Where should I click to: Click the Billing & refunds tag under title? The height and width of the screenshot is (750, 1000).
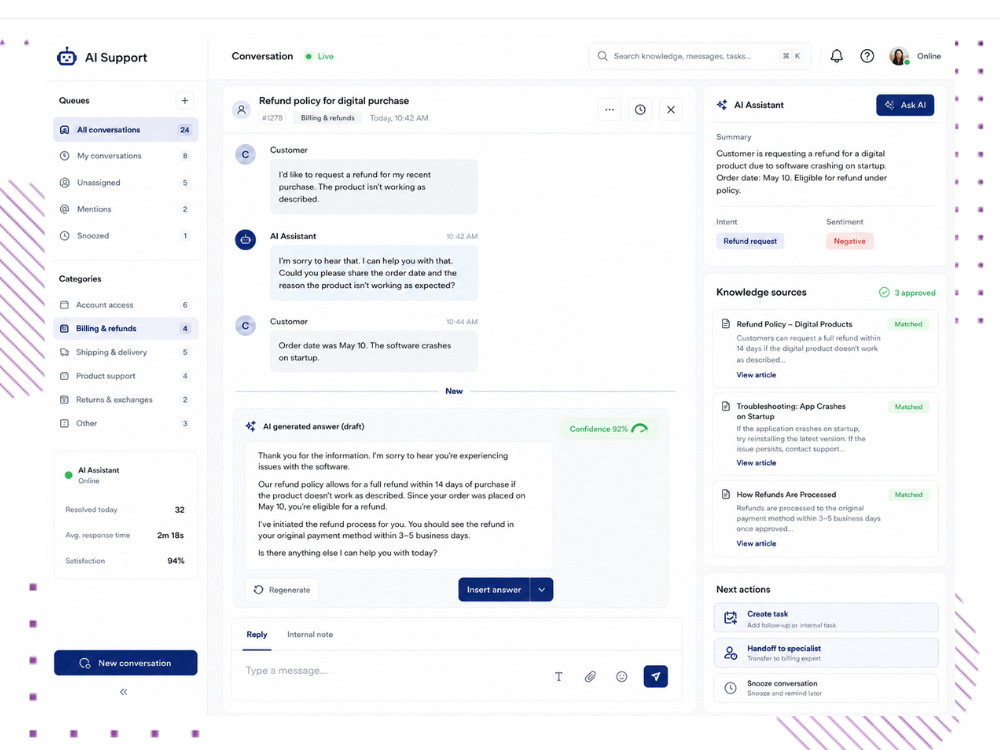pos(328,118)
